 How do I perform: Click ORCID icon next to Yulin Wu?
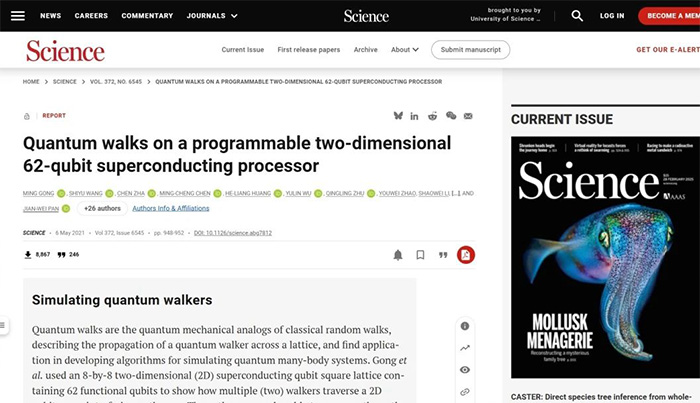pyautogui.click(x=318, y=193)
